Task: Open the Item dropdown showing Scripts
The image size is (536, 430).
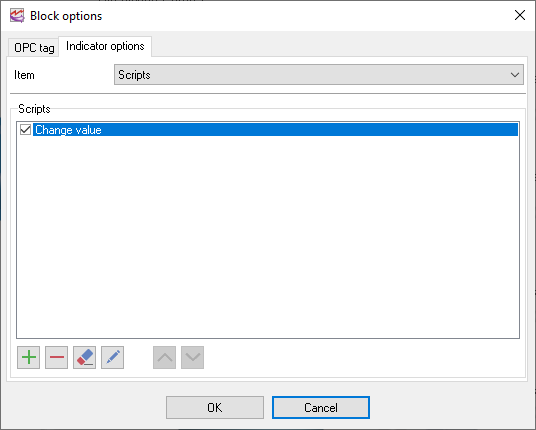Action: tap(319, 75)
